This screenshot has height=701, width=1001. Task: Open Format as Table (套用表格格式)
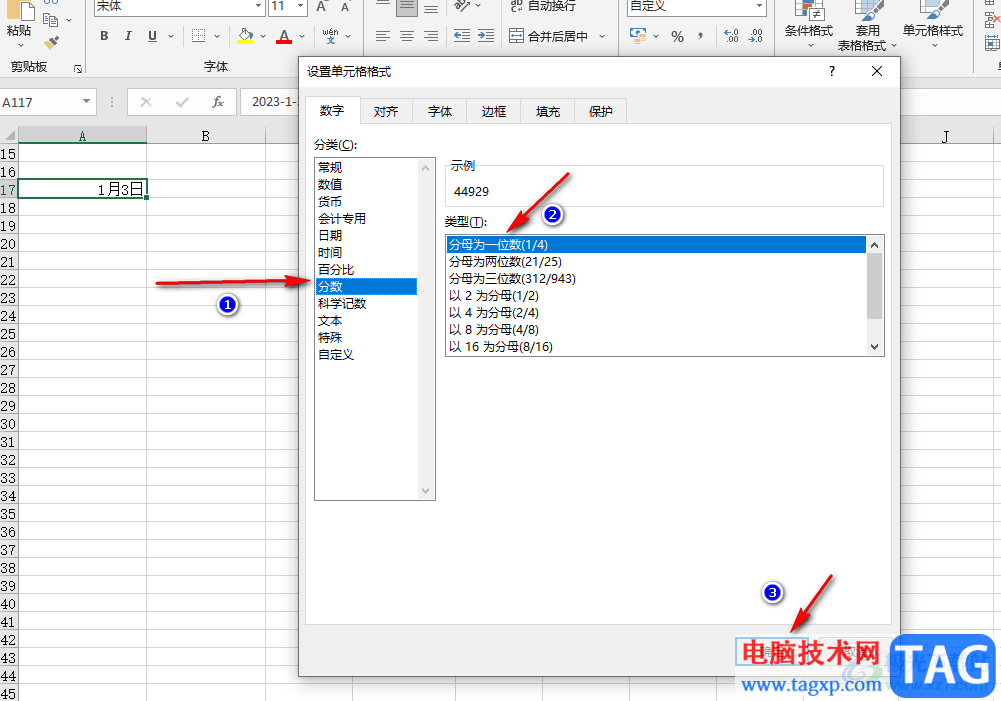(867, 26)
